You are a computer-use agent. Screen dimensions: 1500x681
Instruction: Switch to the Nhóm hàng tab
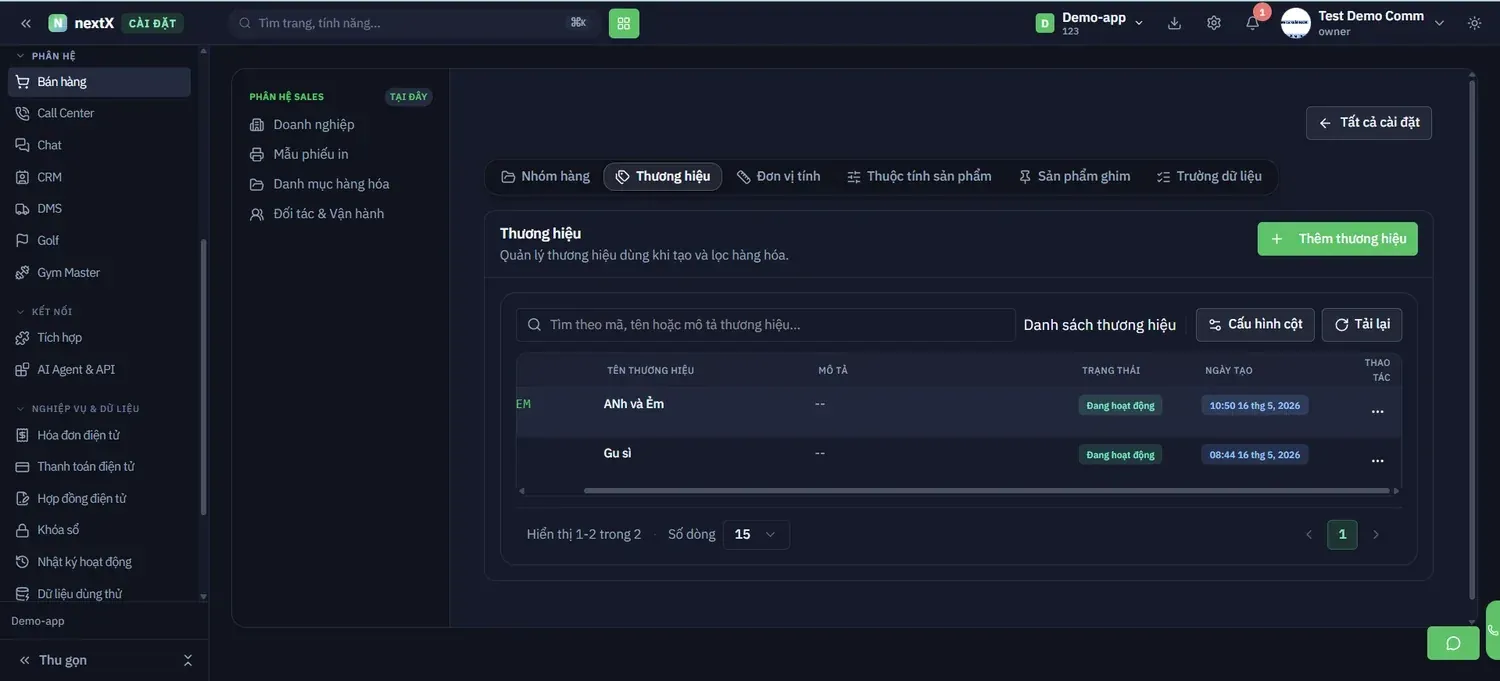click(x=546, y=176)
